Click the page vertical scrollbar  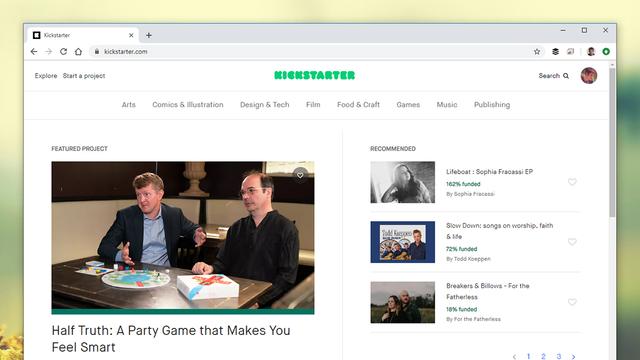point(612,143)
